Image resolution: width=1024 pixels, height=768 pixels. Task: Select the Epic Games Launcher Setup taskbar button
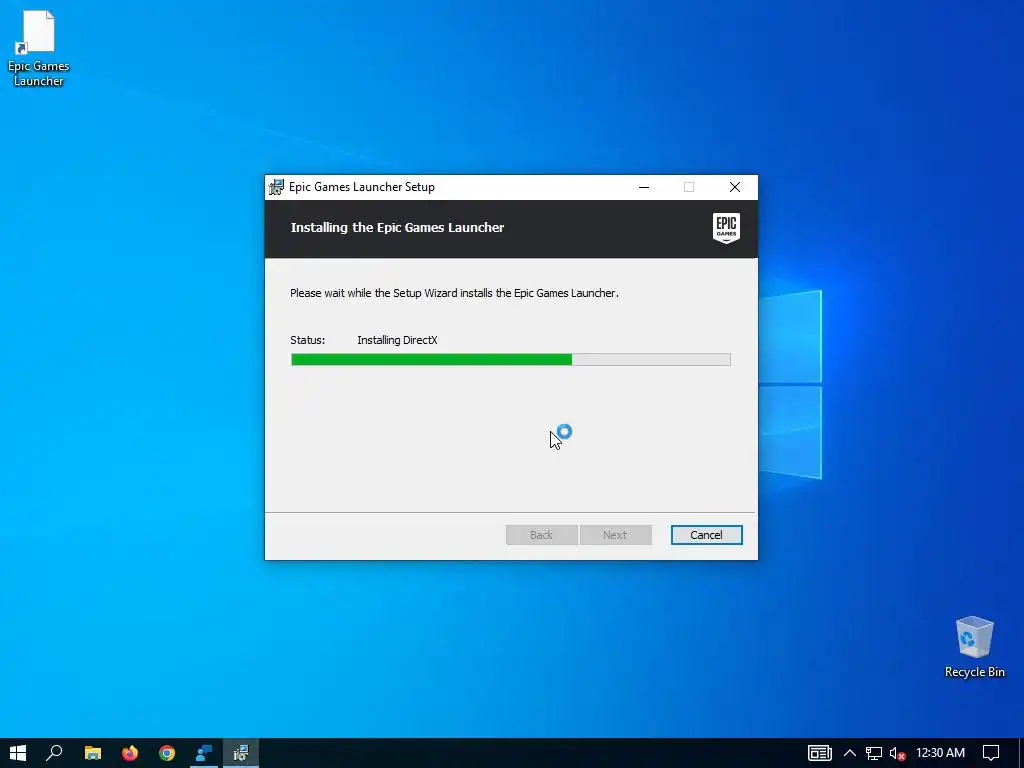241,753
